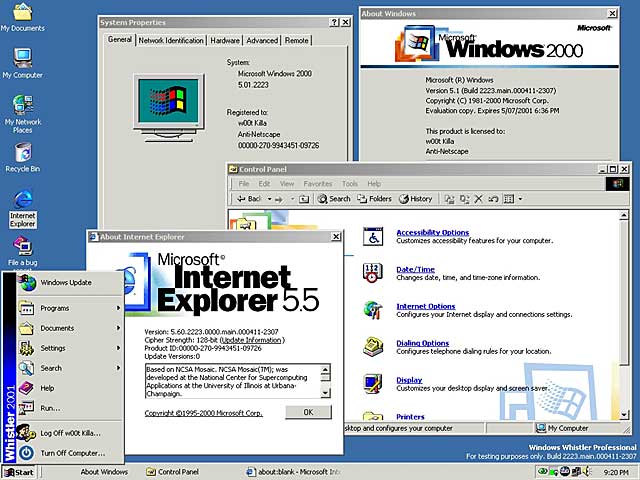The width and height of the screenshot is (640, 480).
Task: Click History in Control Panel toolbar
Action: pyautogui.click(x=416, y=199)
